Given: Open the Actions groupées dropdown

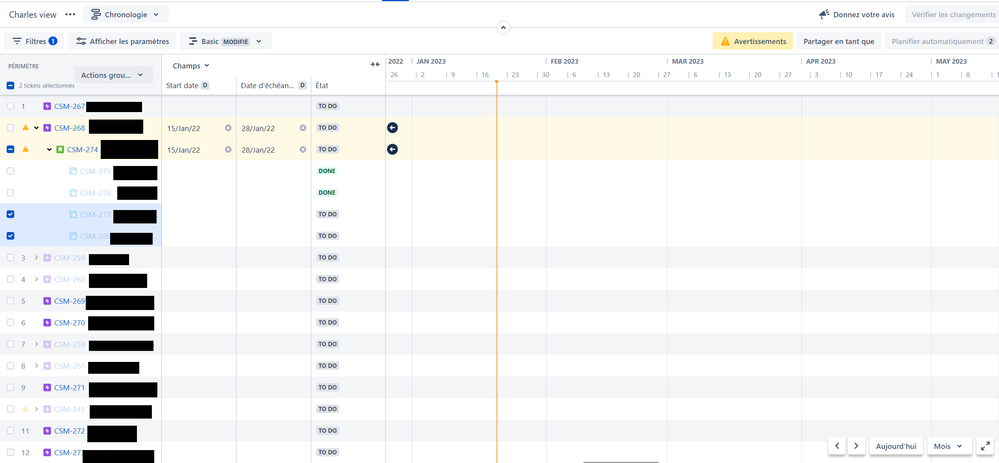Looking at the screenshot, I should click(114, 75).
